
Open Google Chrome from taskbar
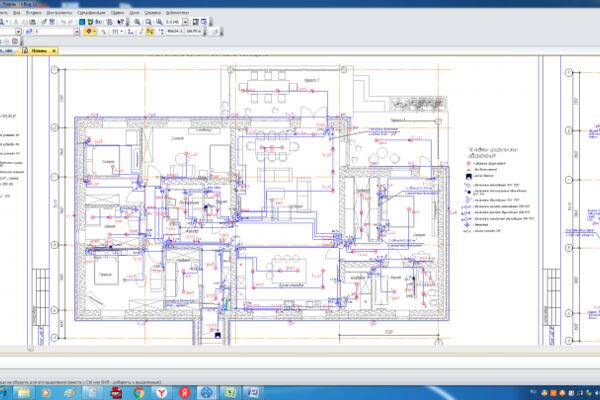(139, 393)
